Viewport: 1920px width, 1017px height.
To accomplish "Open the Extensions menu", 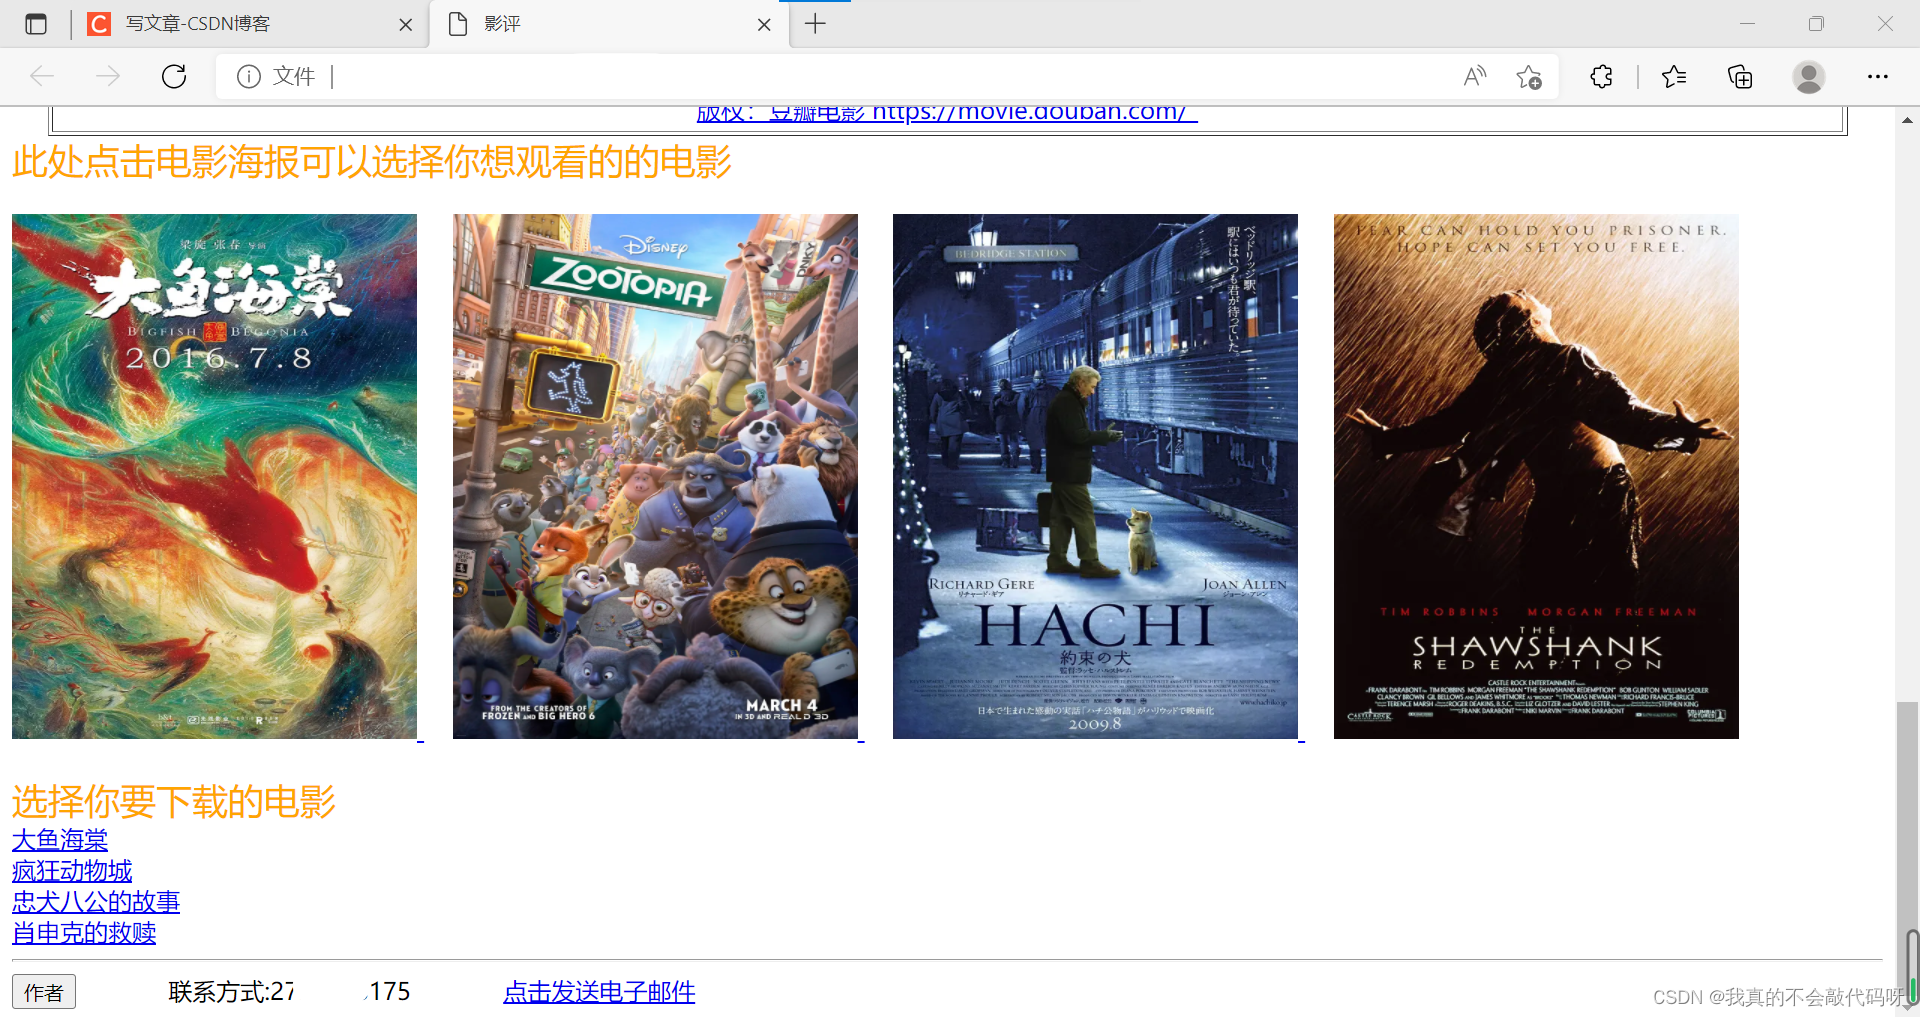I will click(x=1601, y=76).
